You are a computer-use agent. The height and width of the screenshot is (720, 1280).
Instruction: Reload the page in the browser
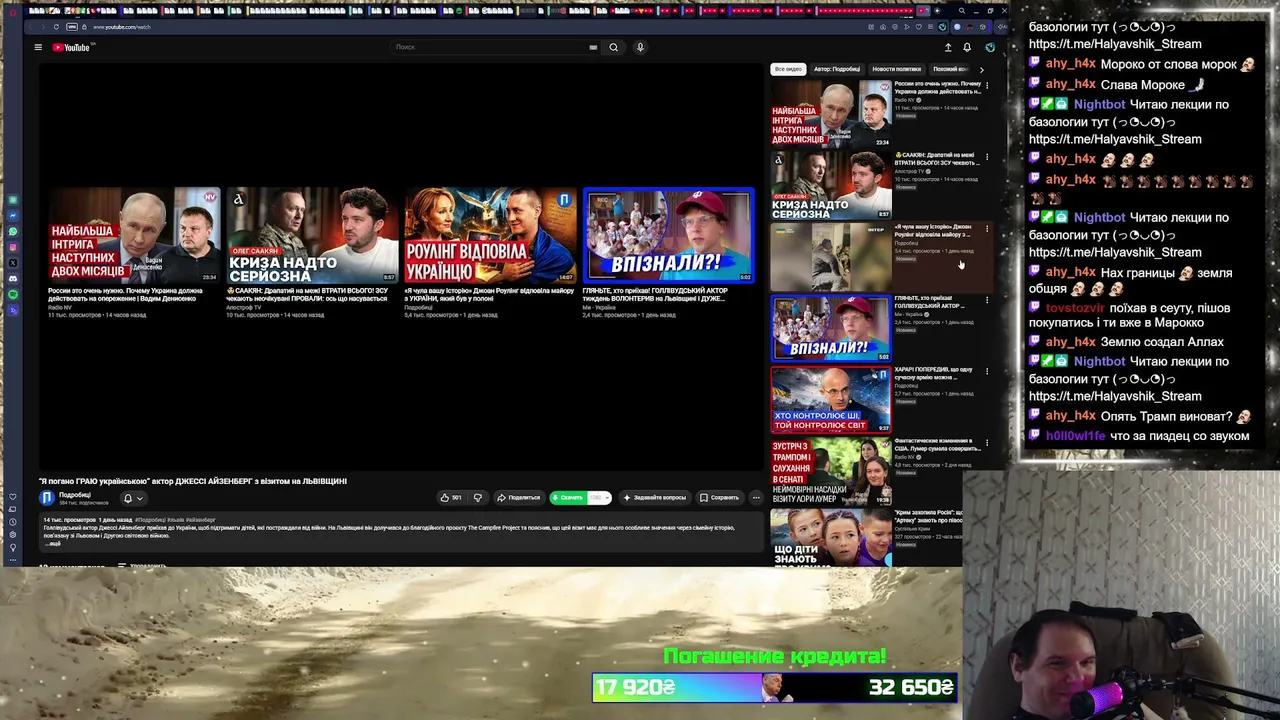point(56,27)
